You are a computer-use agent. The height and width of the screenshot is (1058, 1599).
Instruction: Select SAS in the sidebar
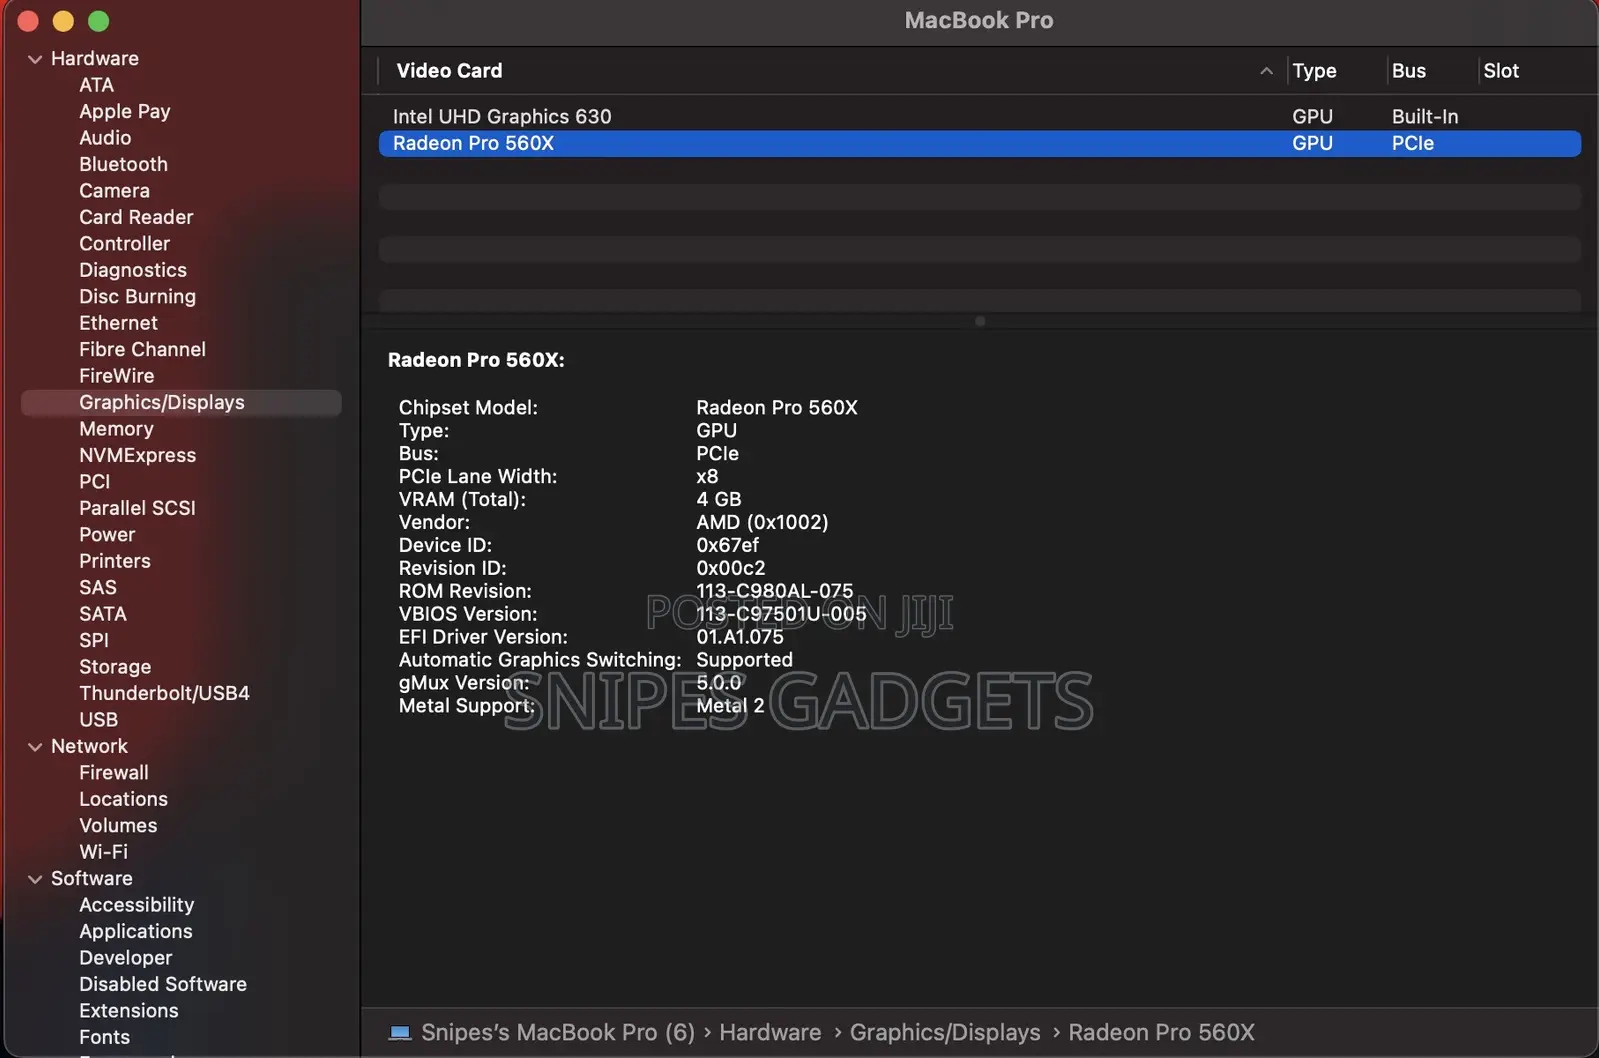97,588
